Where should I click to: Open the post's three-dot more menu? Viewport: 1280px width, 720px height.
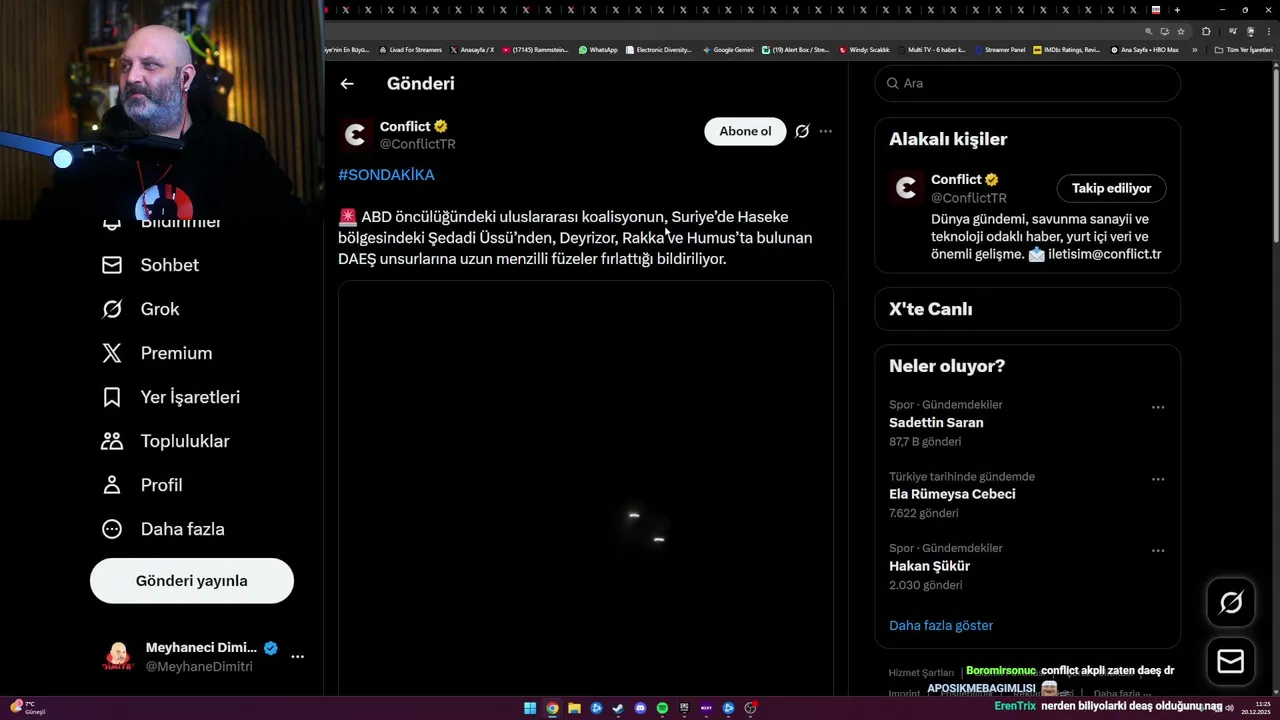point(825,131)
